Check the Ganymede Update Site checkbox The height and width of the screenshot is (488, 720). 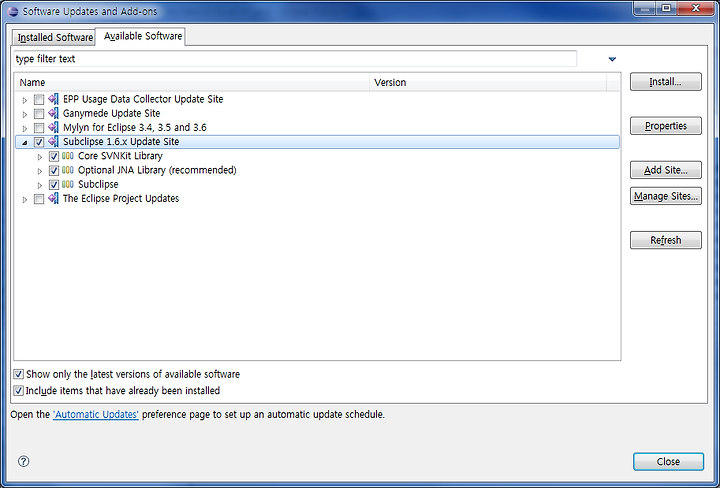pos(39,113)
